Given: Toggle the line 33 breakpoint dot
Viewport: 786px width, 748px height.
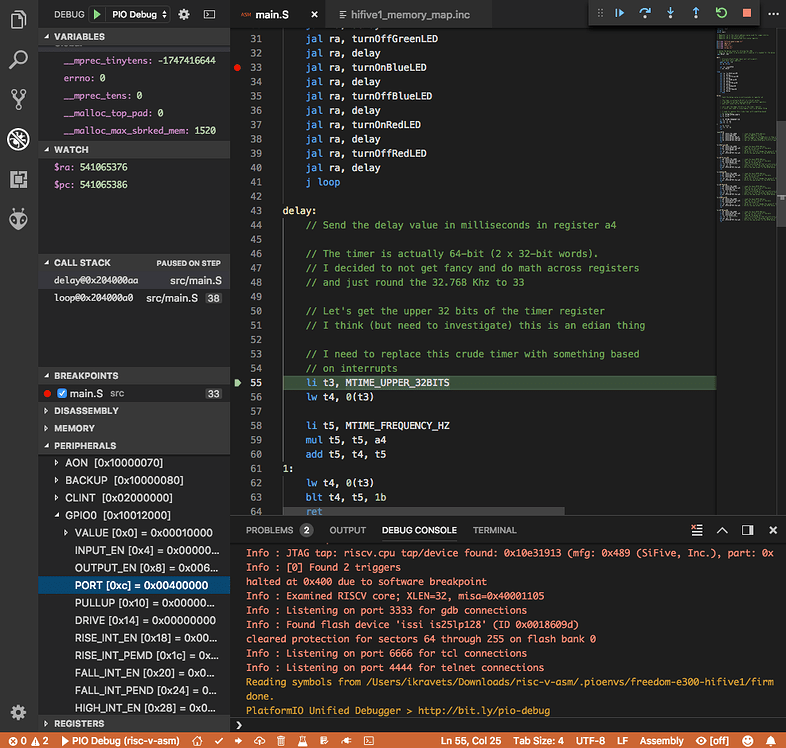Looking at the screenshot, I should click(238, 67).
